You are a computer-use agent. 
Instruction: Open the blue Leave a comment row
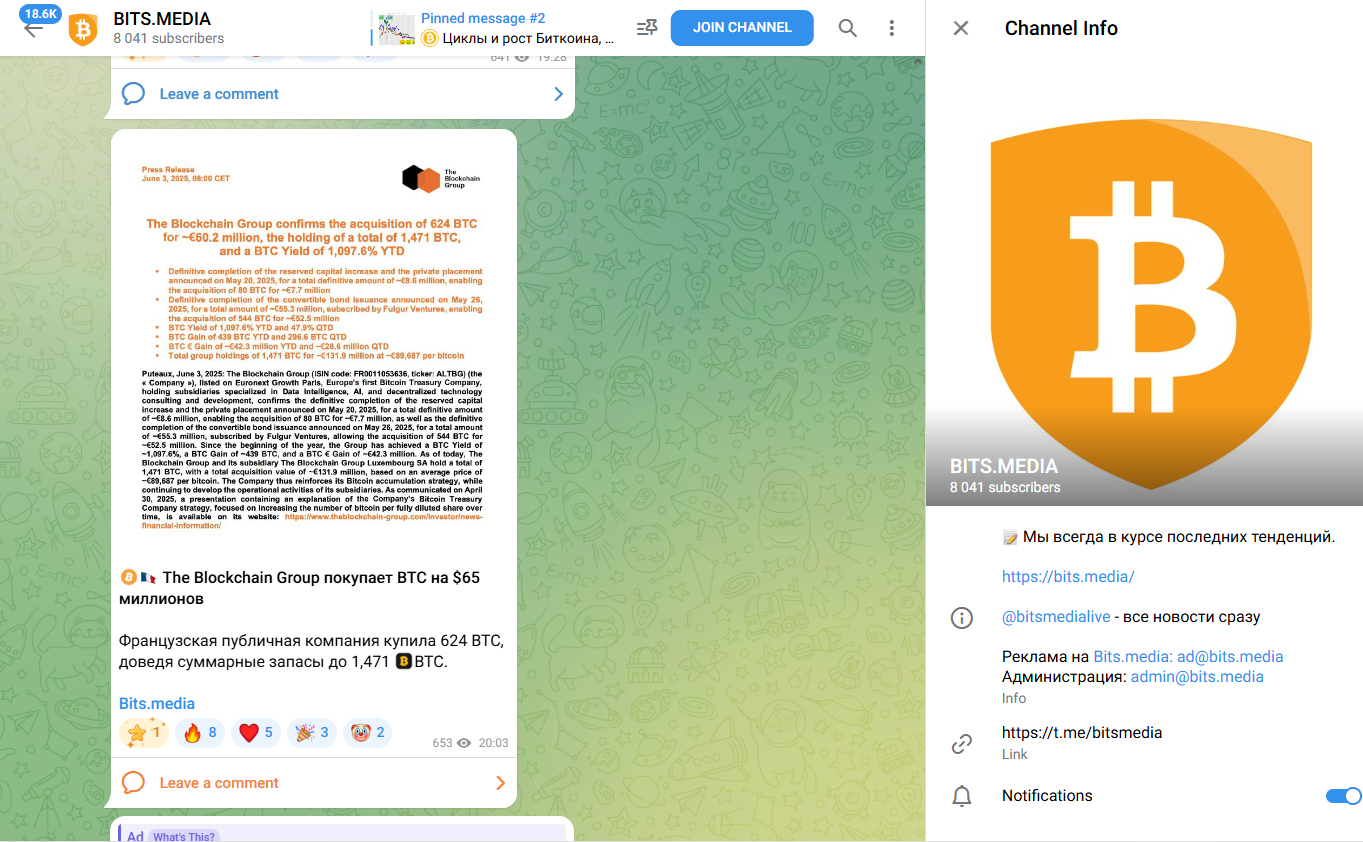tap(343, 94)
